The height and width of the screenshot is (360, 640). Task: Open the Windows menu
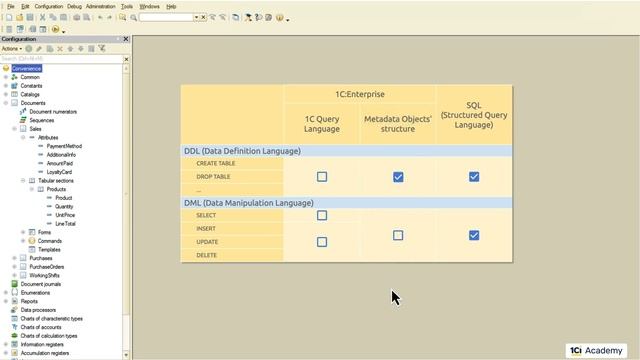pyautogui.click(x=149, y=7)
